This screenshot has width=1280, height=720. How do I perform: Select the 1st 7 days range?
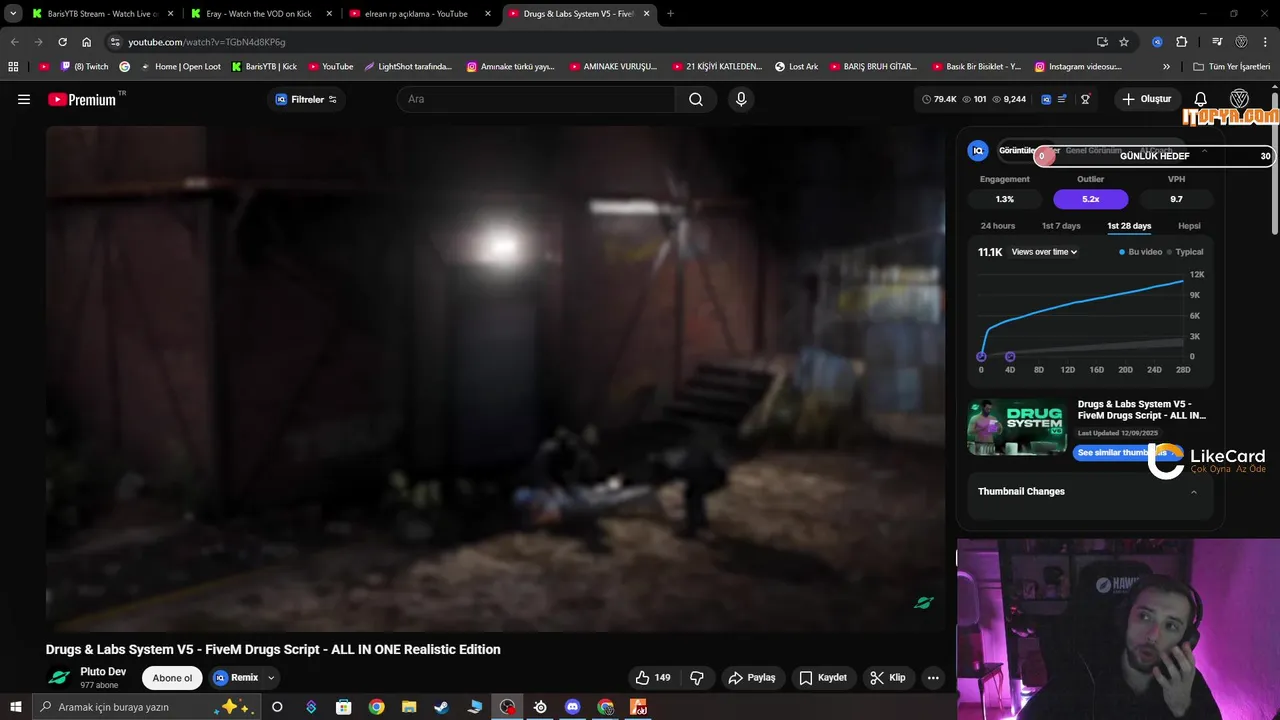point(1061,226)
